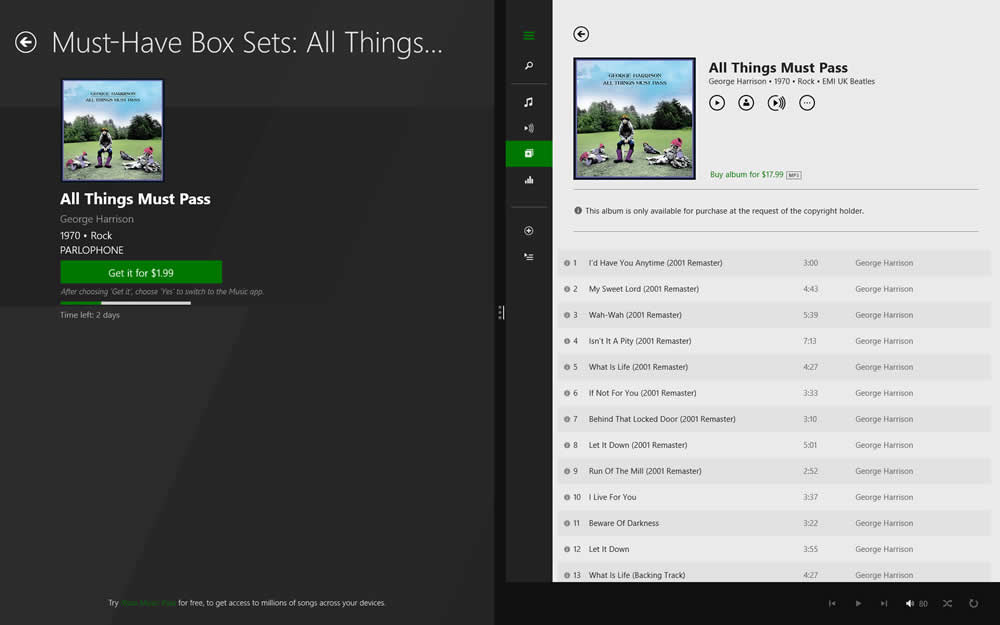The image size is (1000, 625).
Task: Open the bar-chart Now Playing icon
Action: (529, 180)
